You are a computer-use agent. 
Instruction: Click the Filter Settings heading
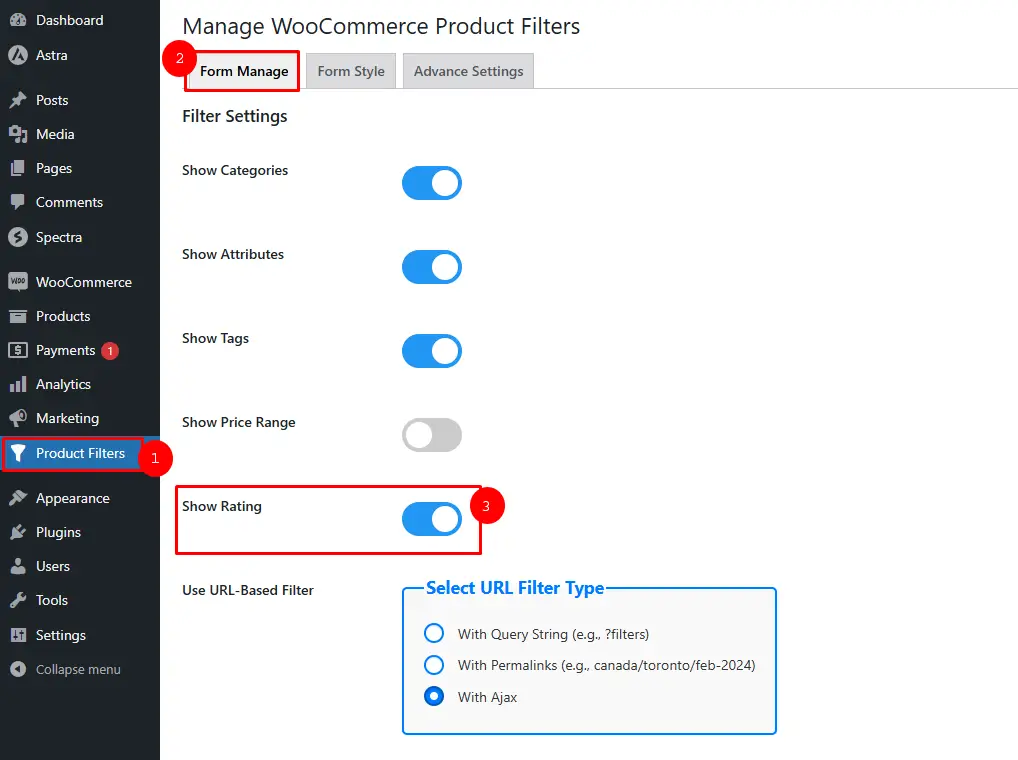pyautogui.click(x=235, y=116)
